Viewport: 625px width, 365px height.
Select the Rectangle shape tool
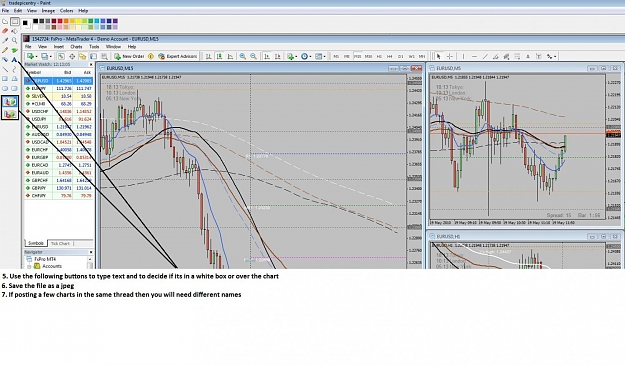(x=5, y=78)
